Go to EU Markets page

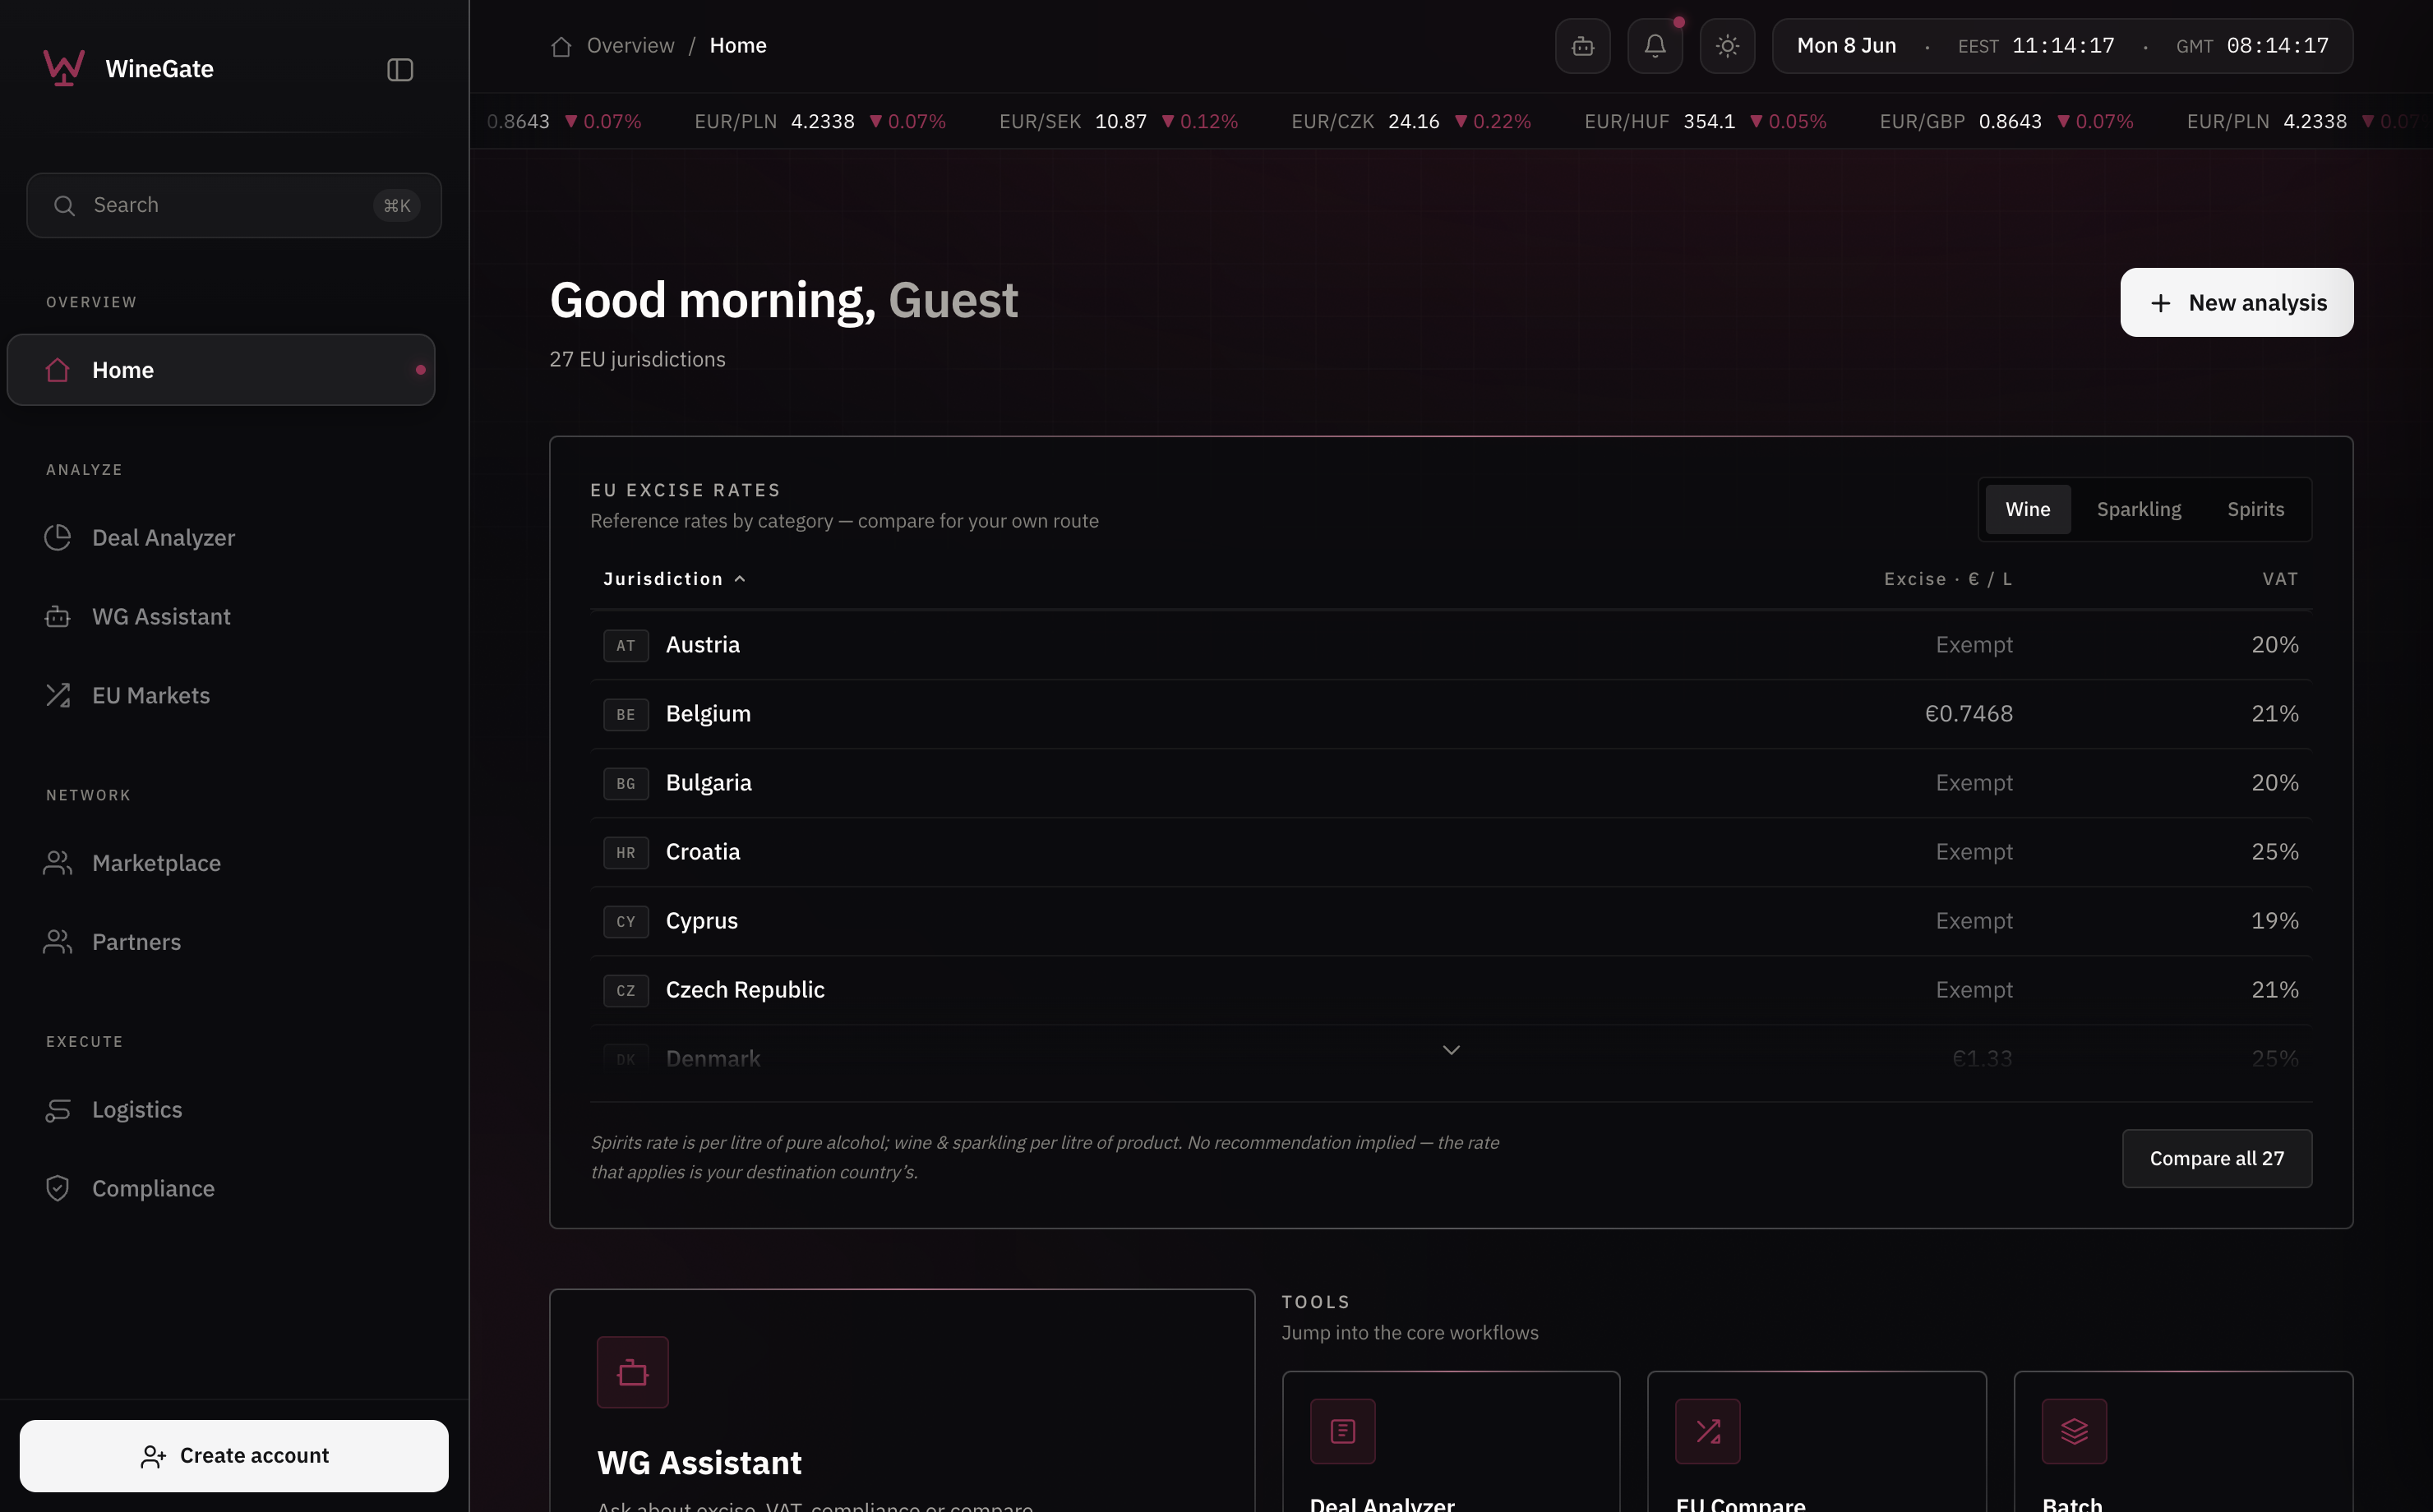(x=151, y=695)
